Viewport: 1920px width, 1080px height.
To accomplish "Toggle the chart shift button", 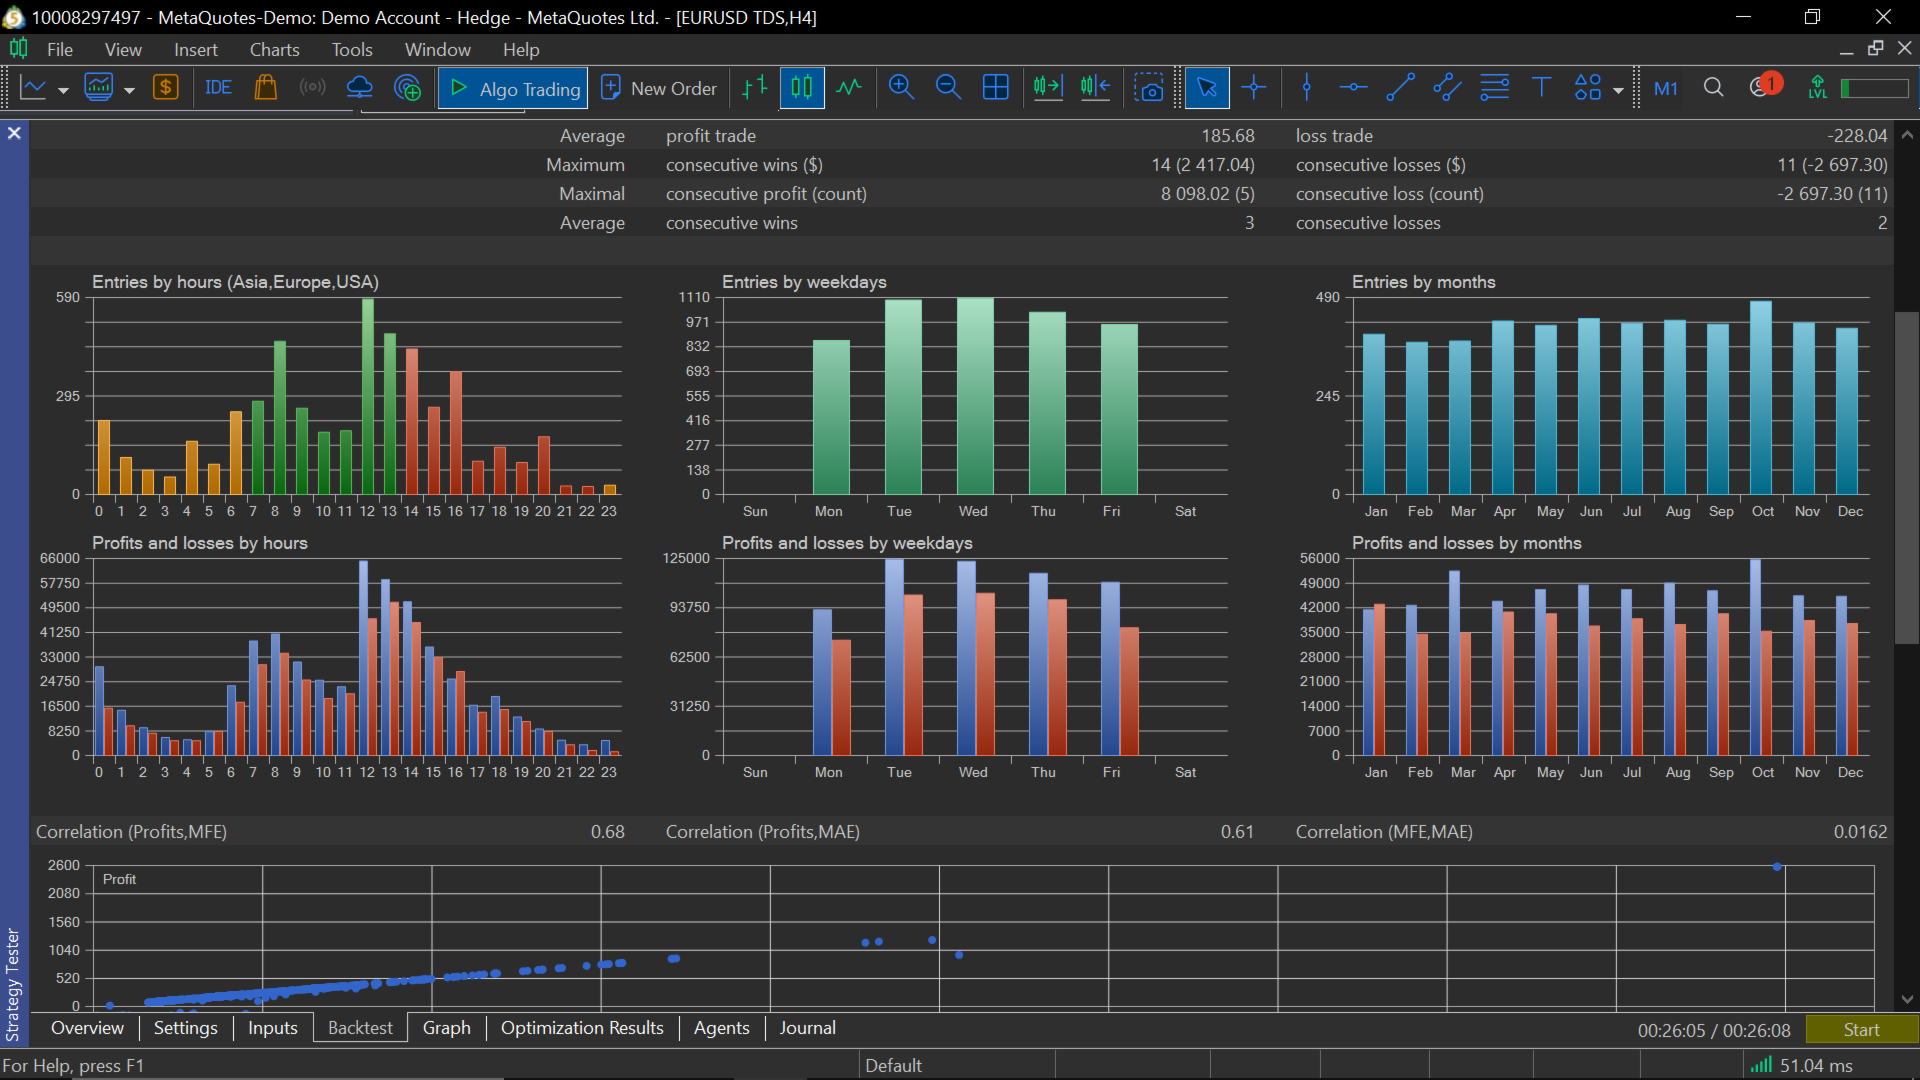I will click(x=1095, y=88).
